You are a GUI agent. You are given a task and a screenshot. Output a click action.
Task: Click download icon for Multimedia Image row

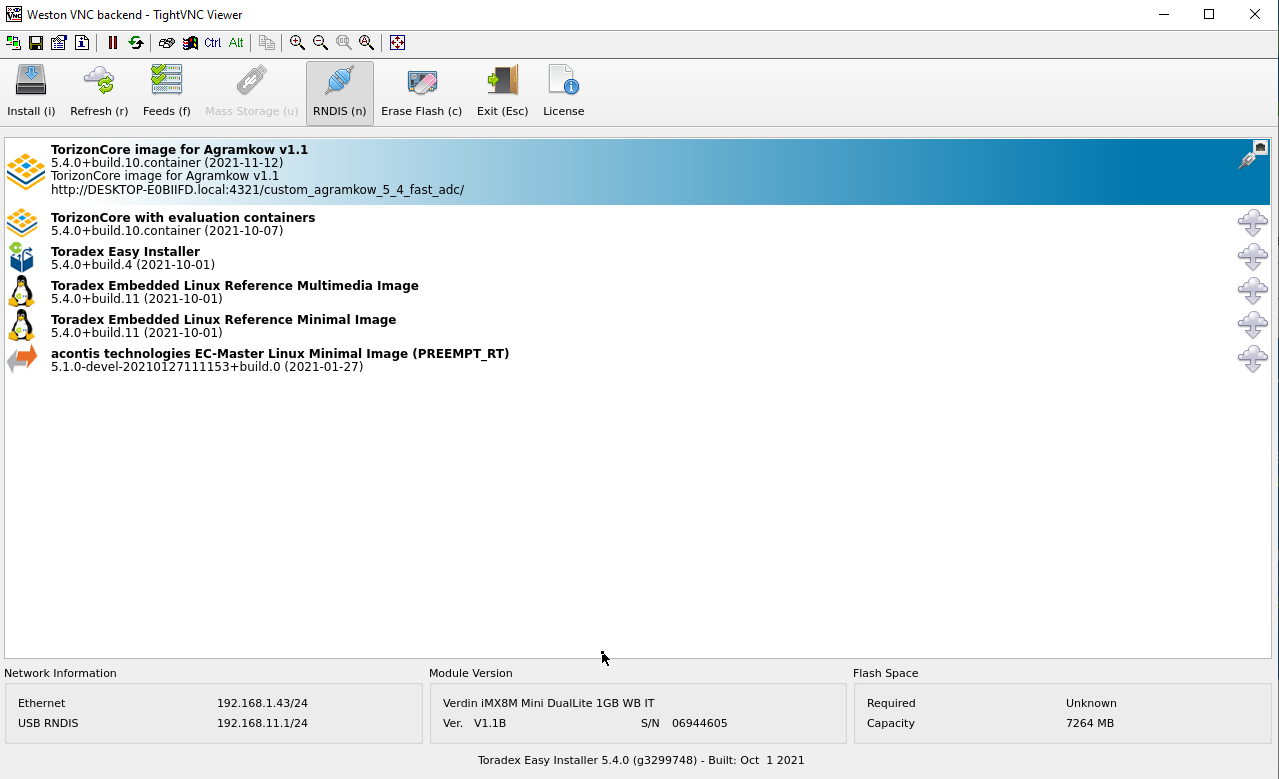pyautogui.click(x=1253, y=291)
